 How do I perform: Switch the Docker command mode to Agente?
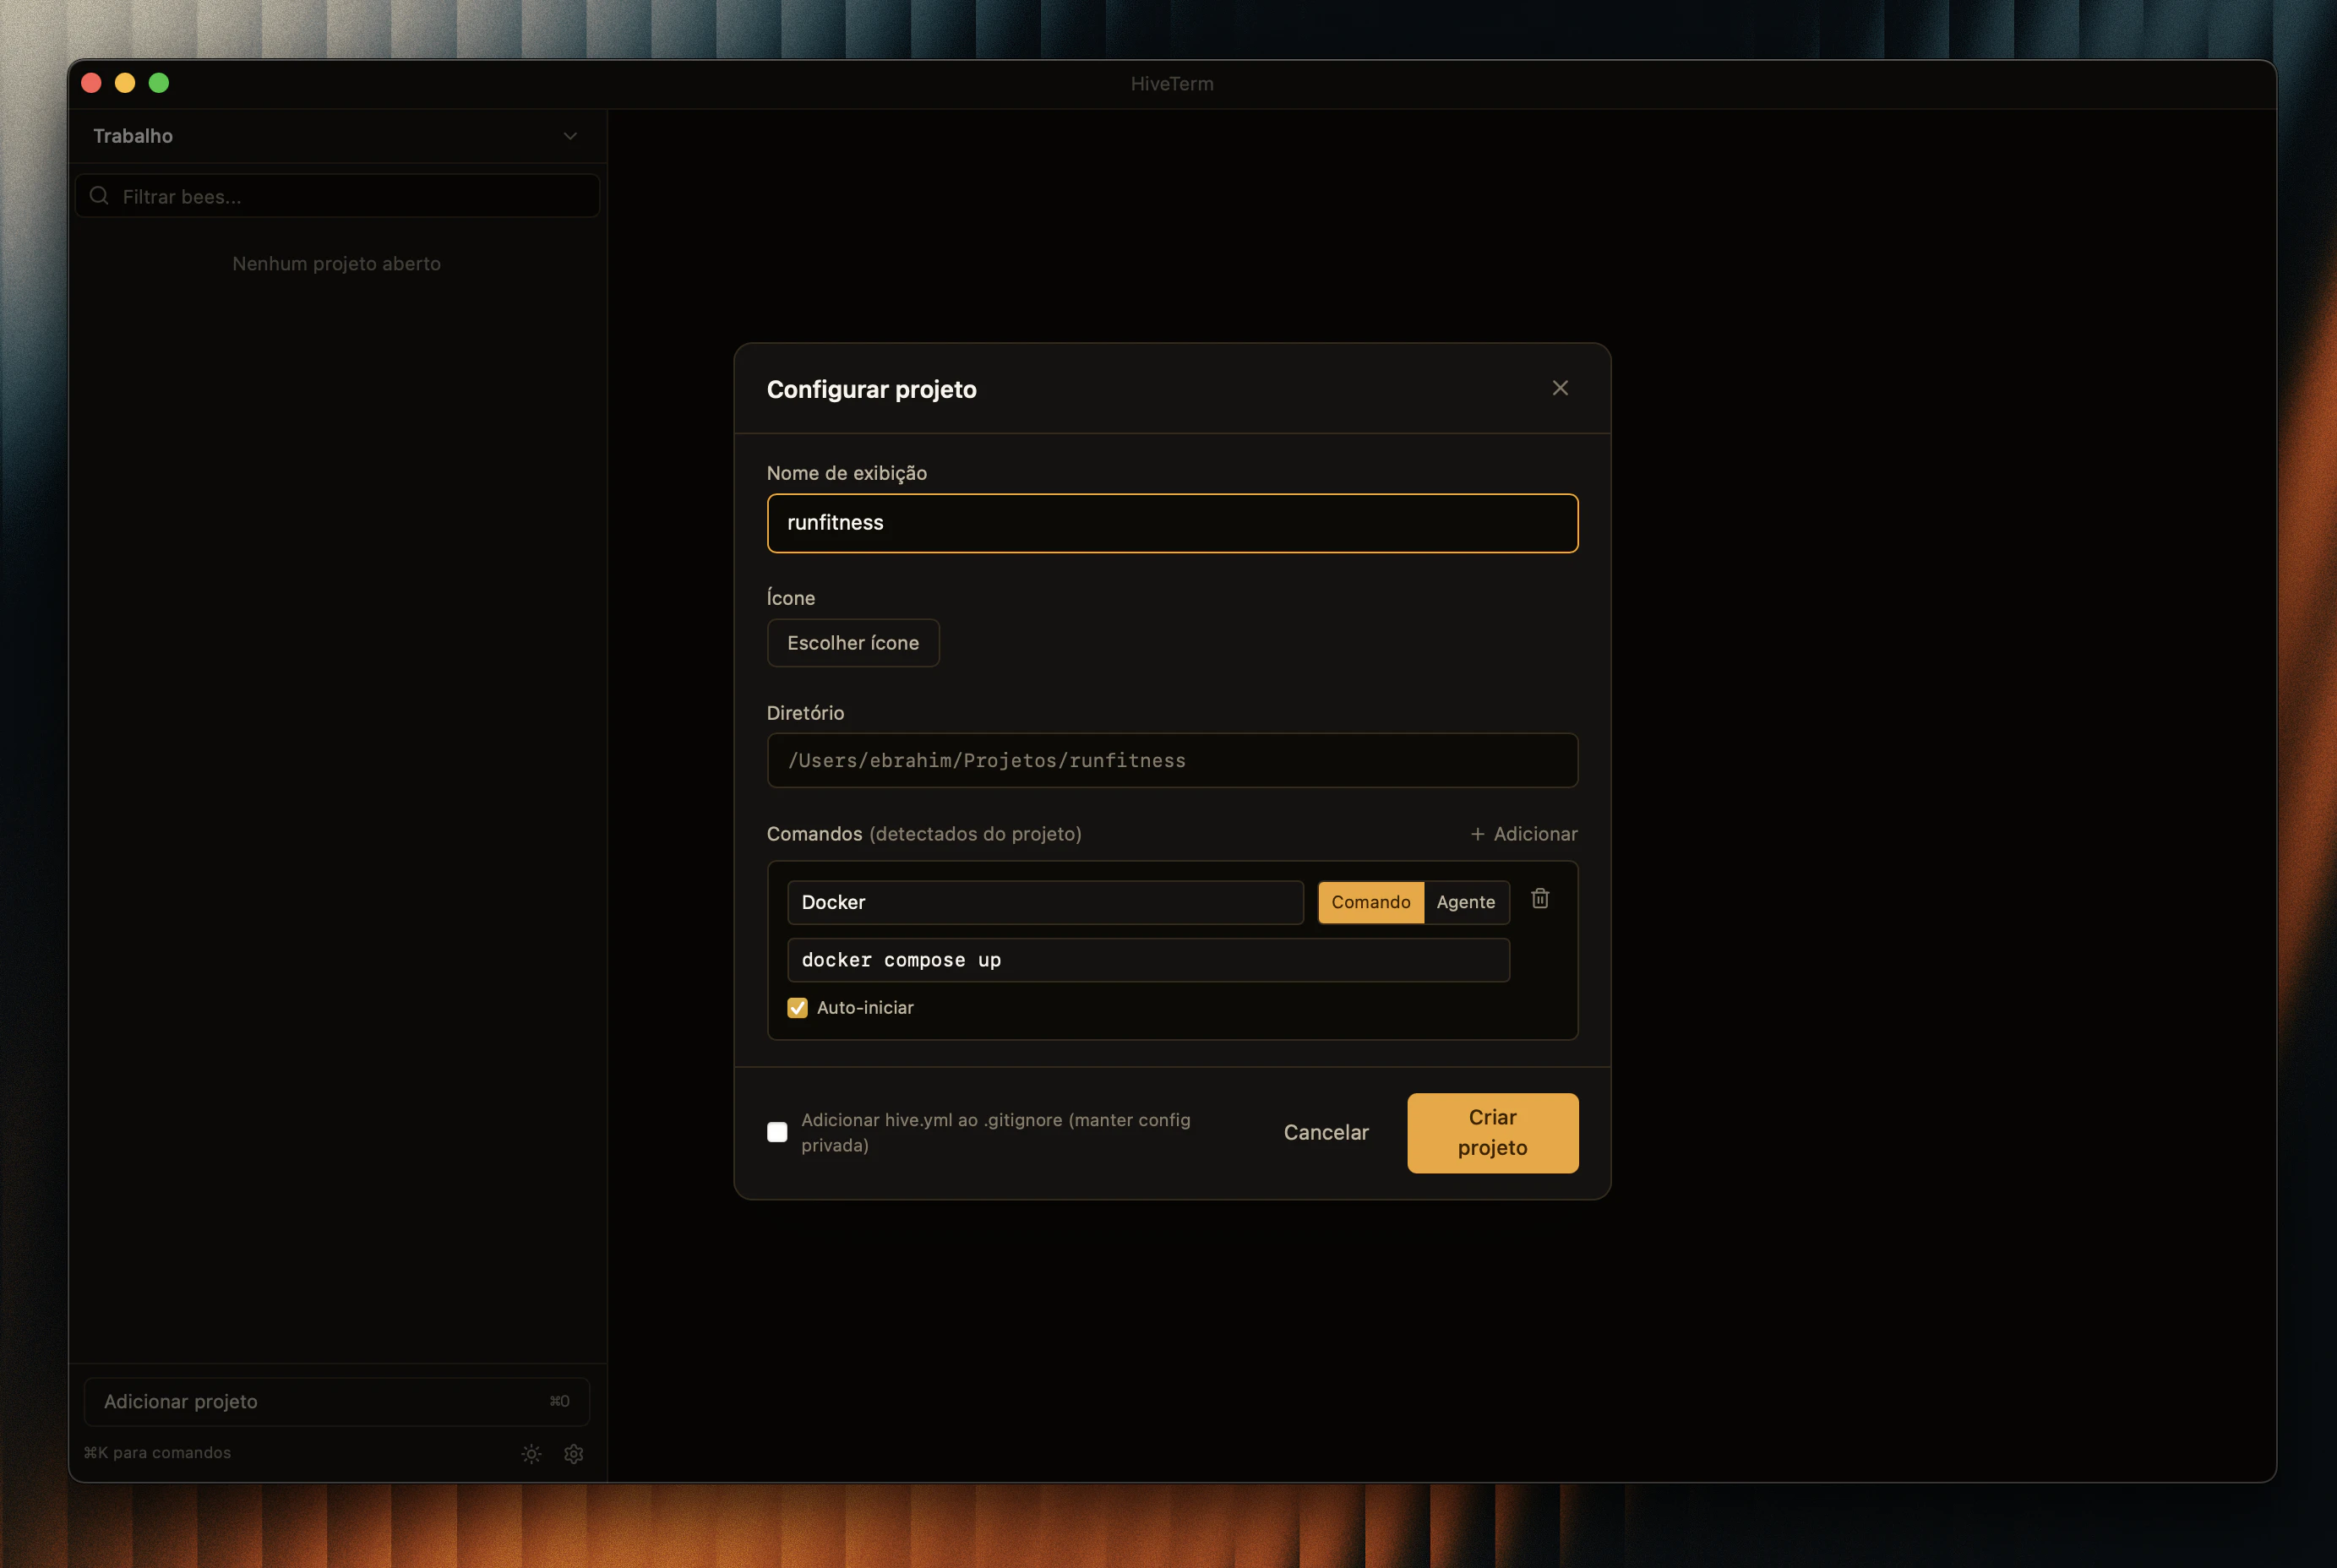[1466, 902]
